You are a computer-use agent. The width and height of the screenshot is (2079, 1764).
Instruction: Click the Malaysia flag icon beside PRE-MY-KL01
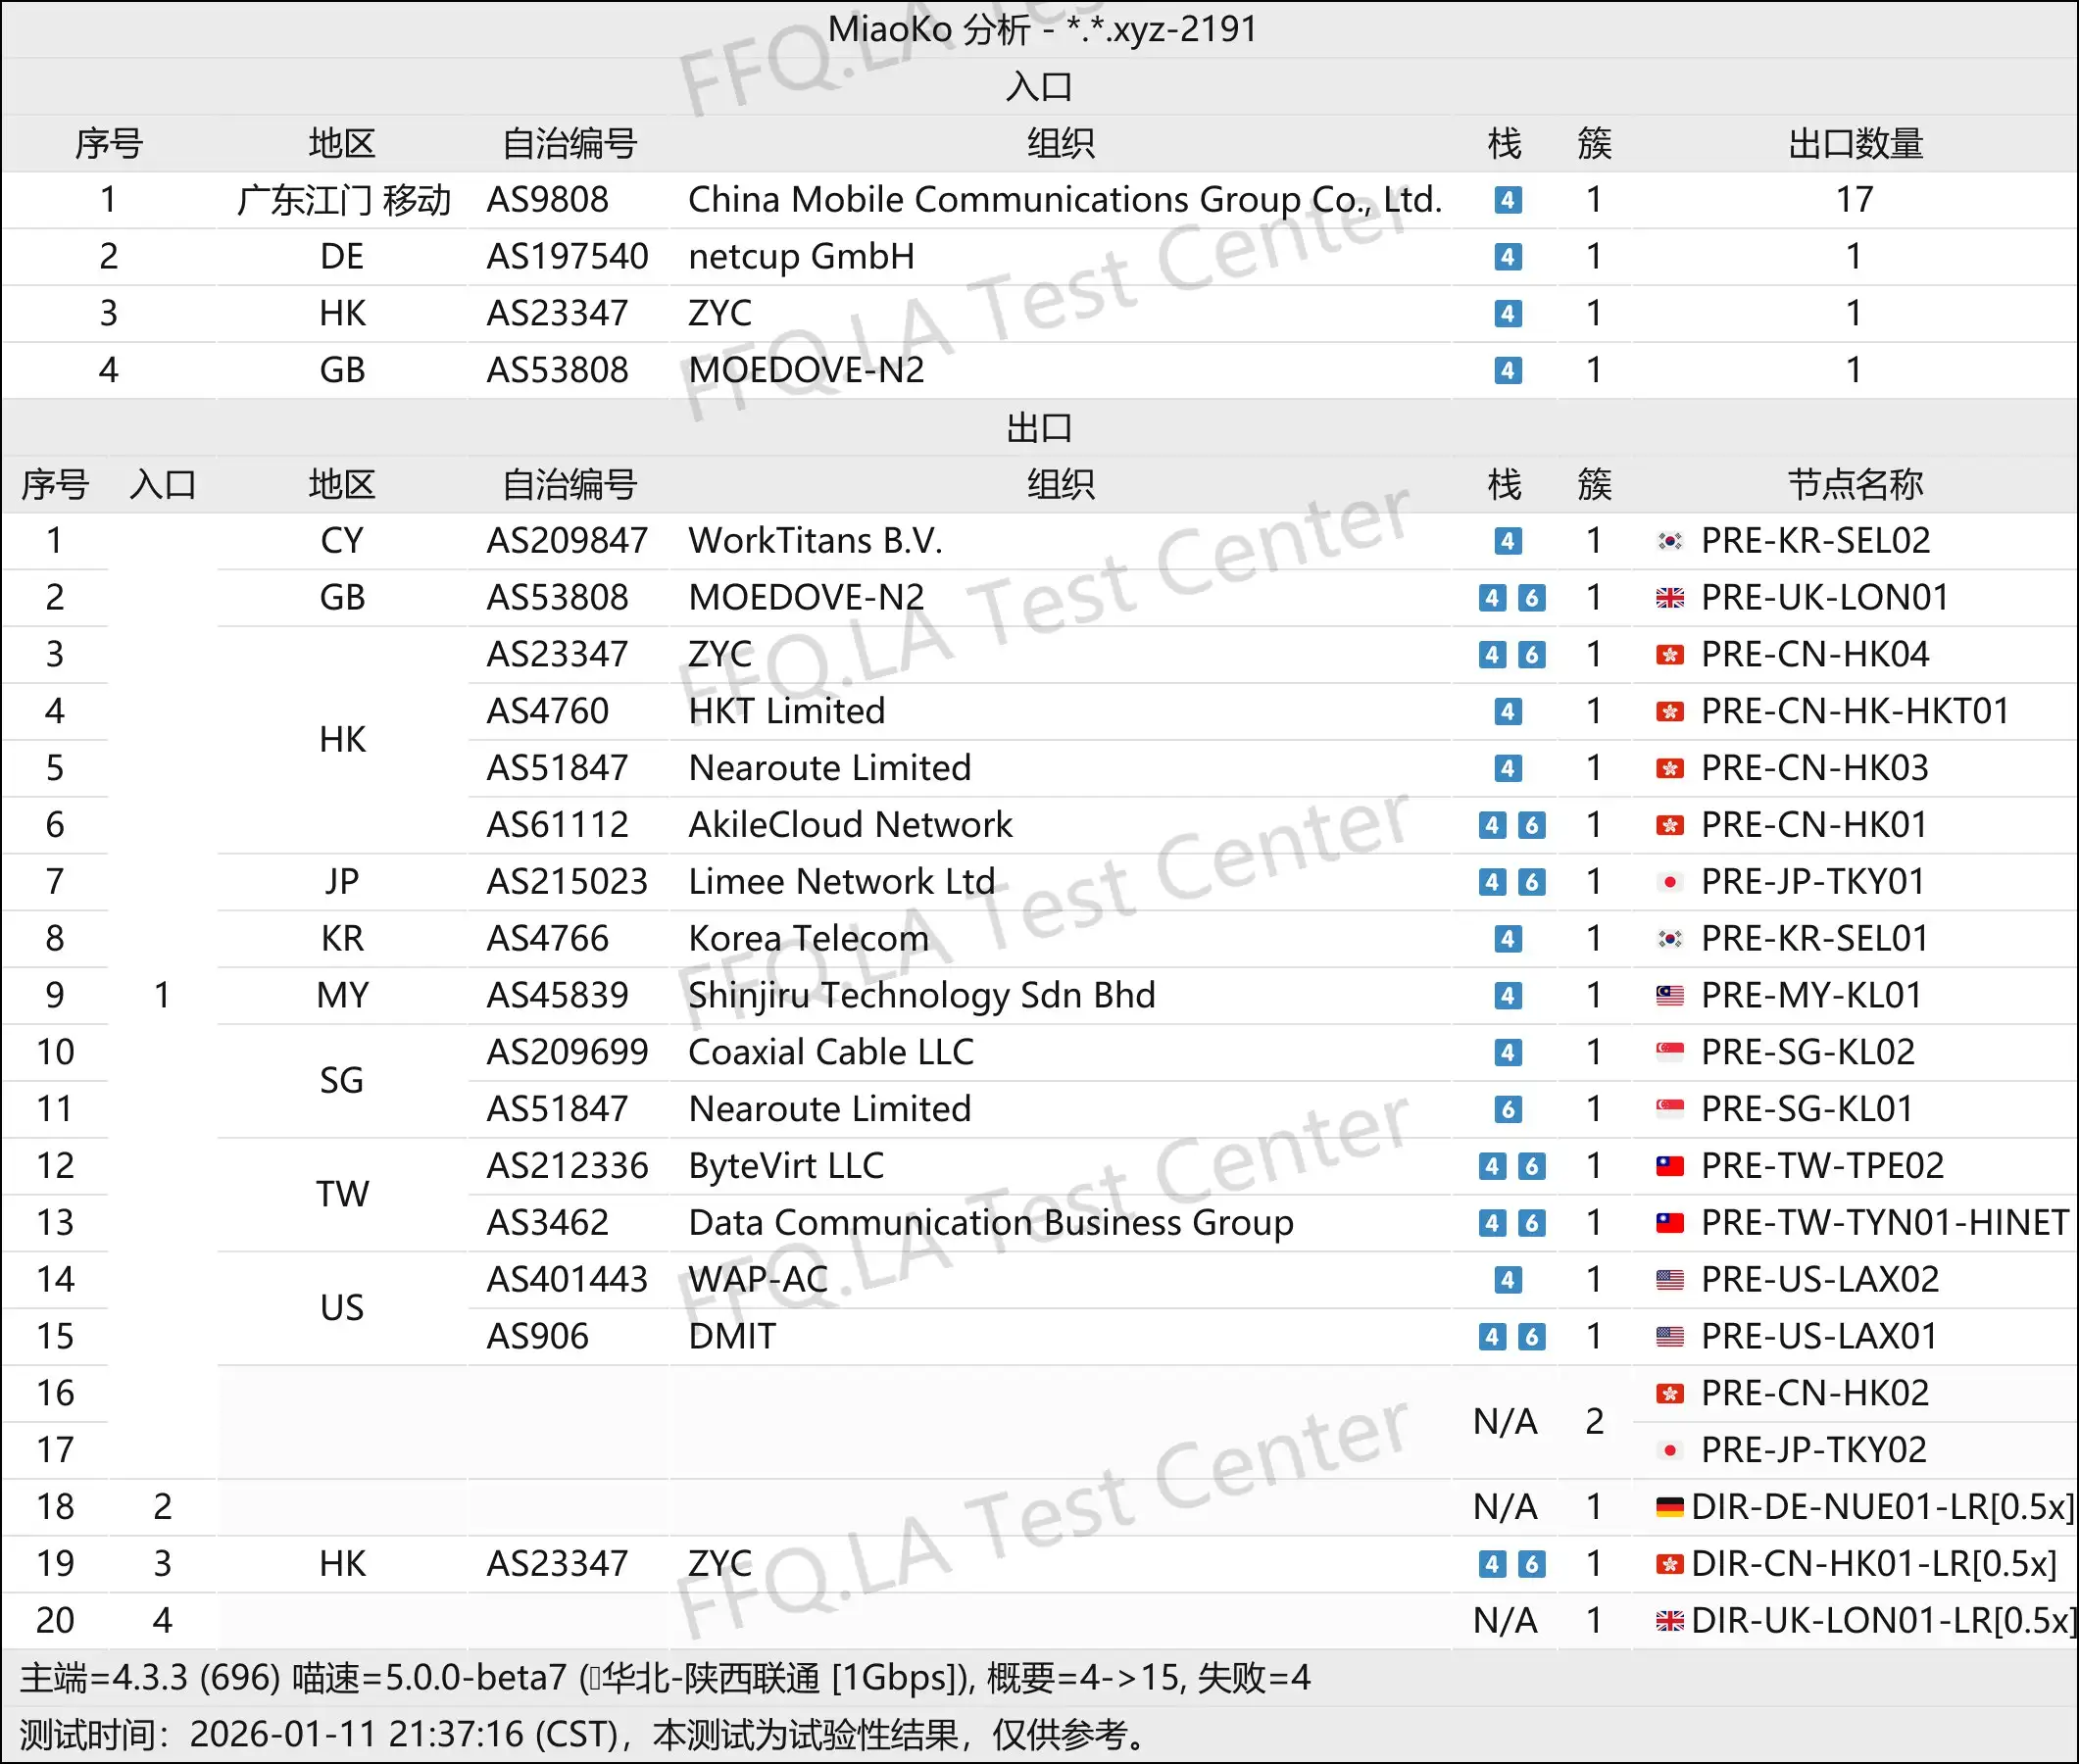1670,995
